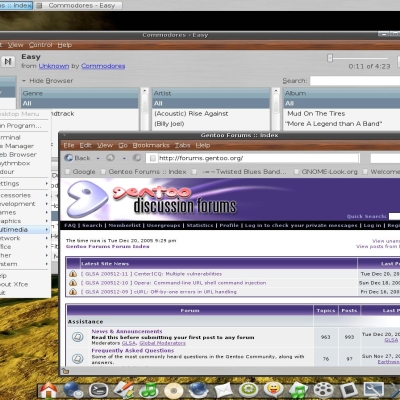The width and height of the screenshot is (400, 400).
Task: Open the globe web search dock icon
Action: (x=73, y=390)
